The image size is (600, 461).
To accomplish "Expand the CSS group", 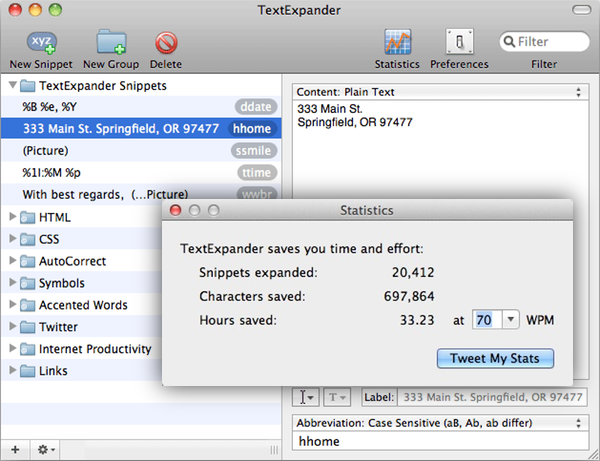I will tap(13, 238).
